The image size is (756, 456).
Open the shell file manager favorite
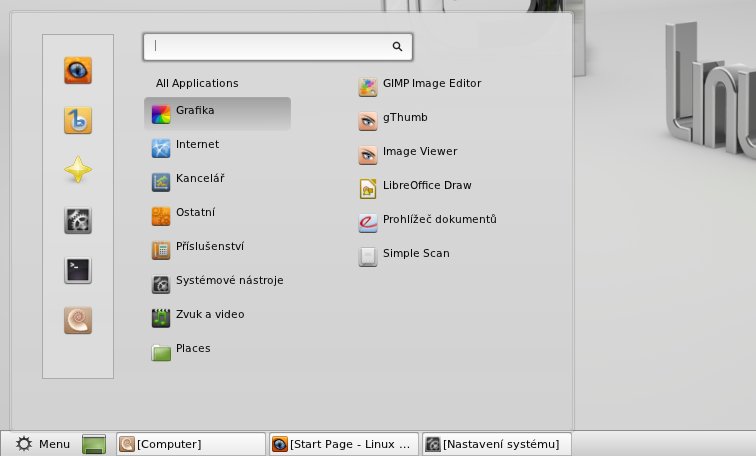click(x=78, y=320)
